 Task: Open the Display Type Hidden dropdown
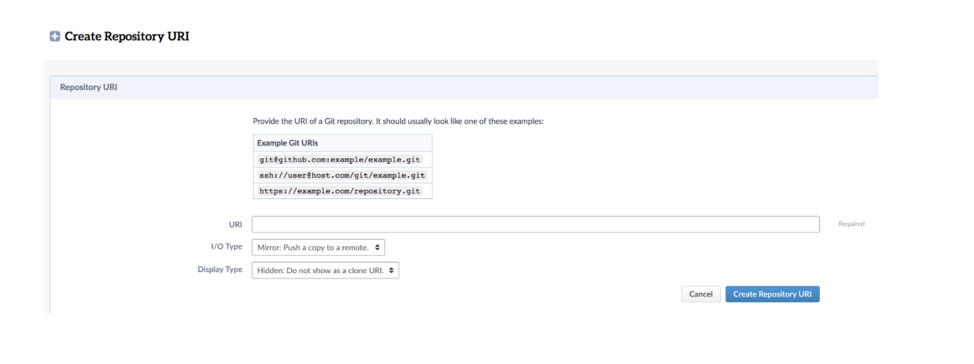point(325,271)
